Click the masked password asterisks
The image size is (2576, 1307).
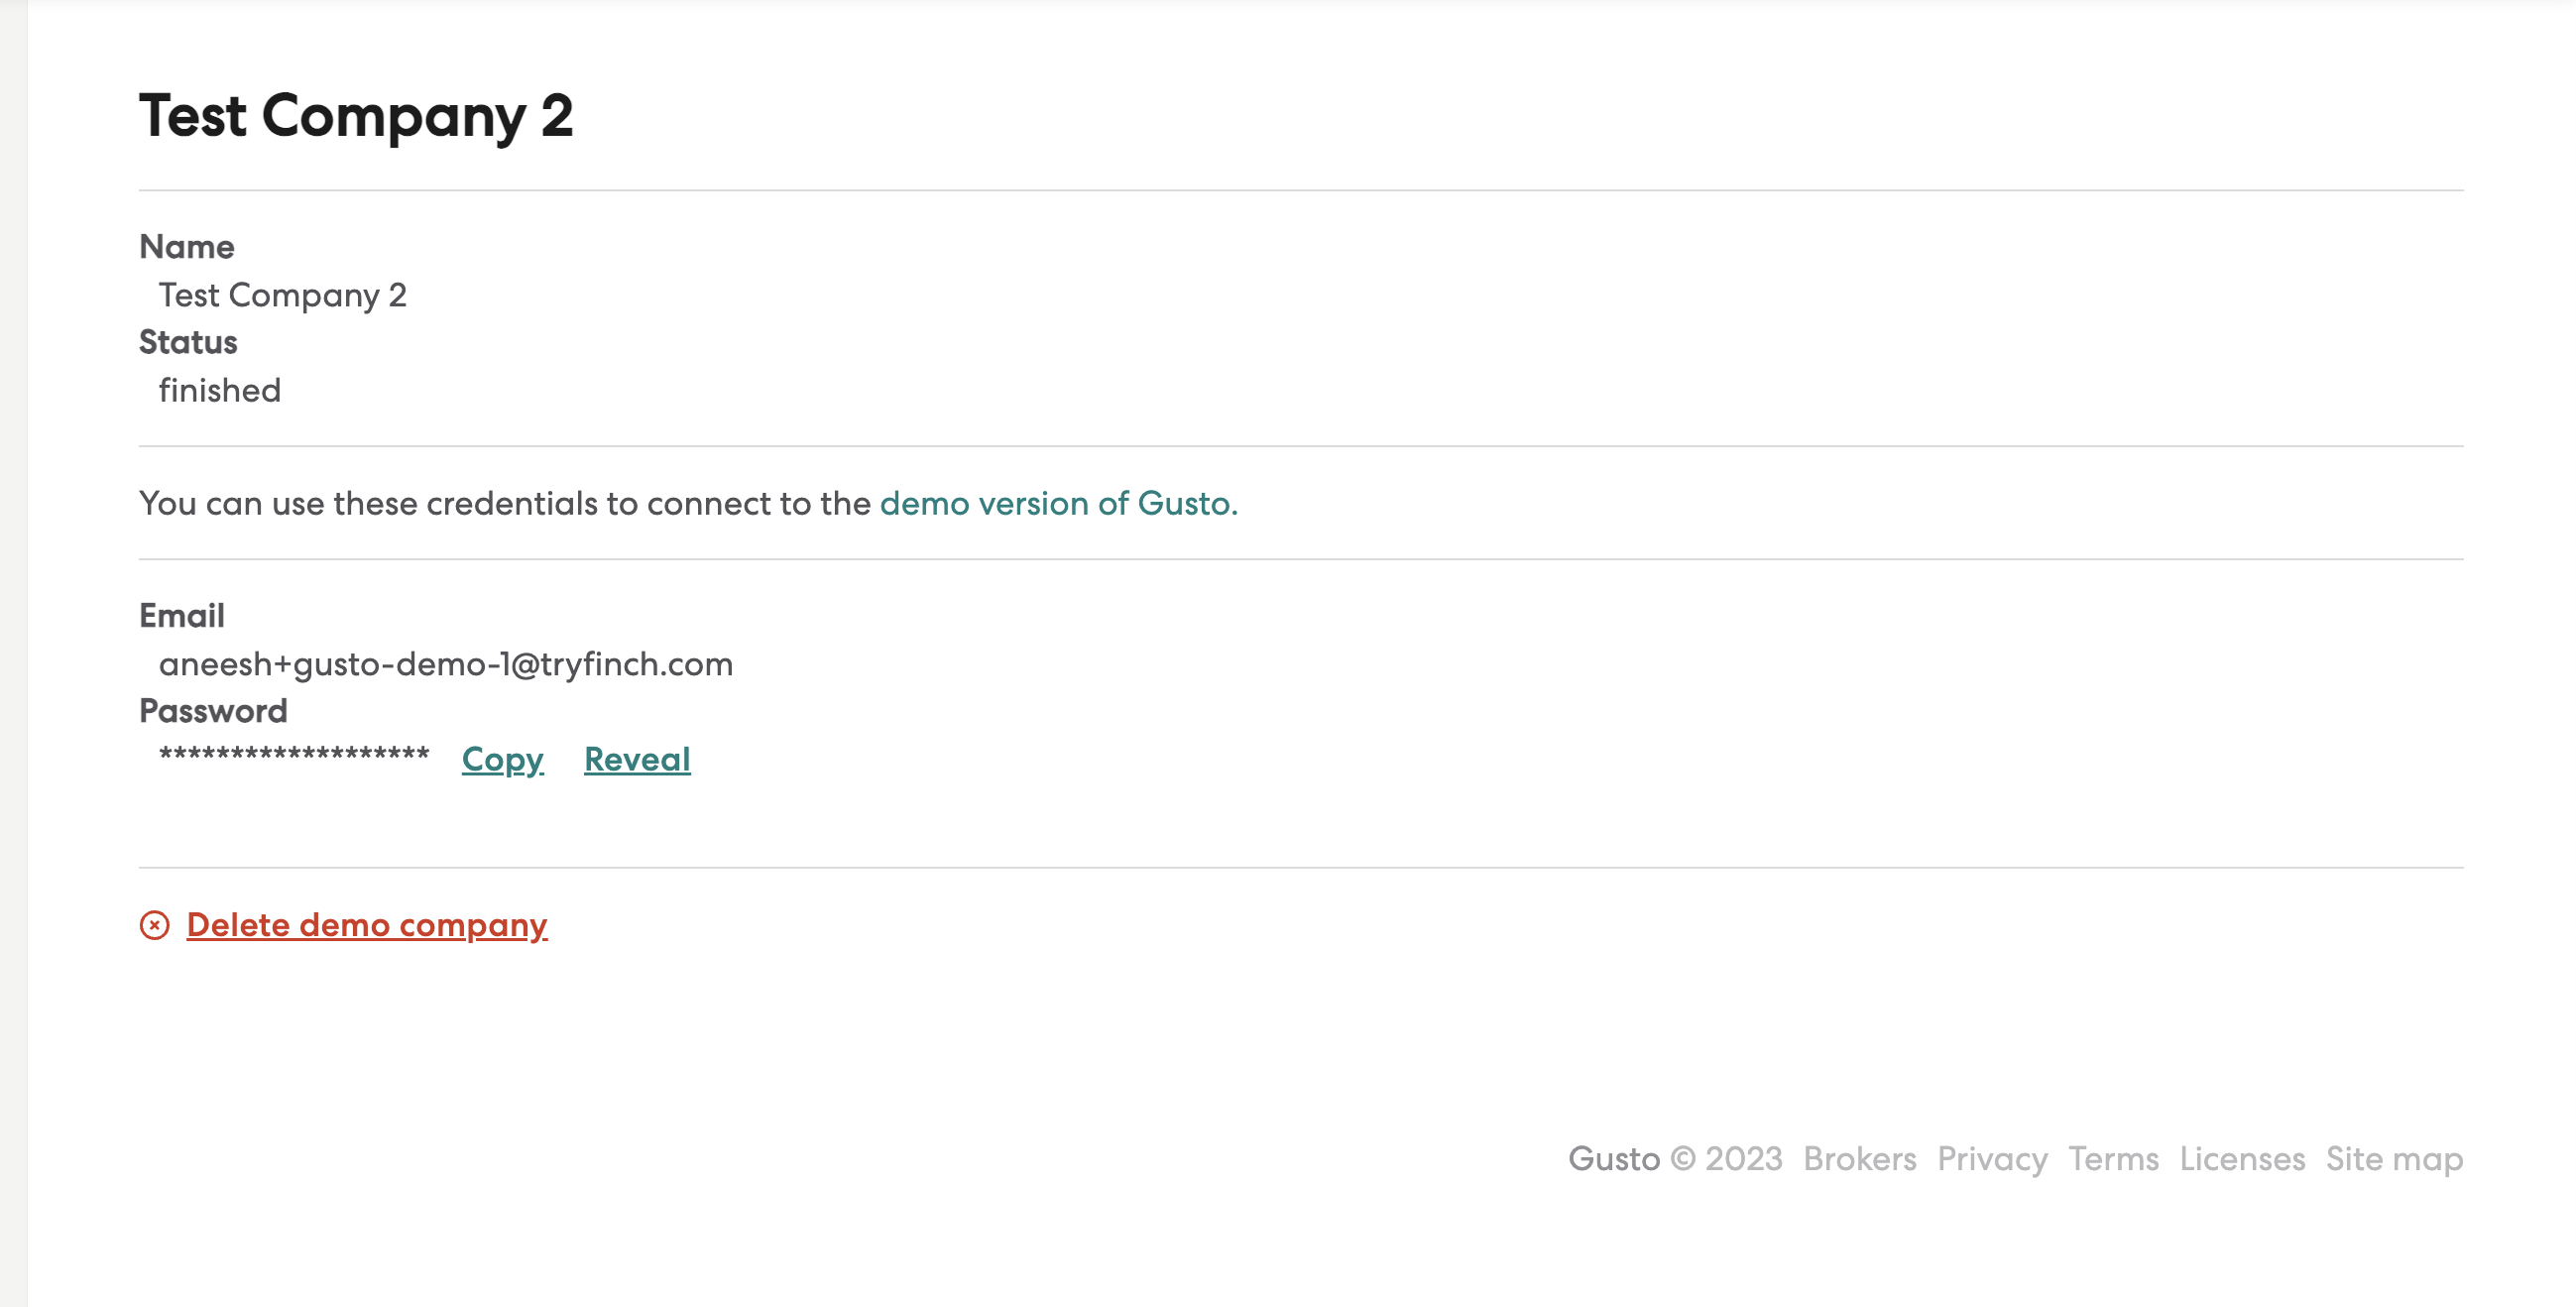click(x=294, y=755)
